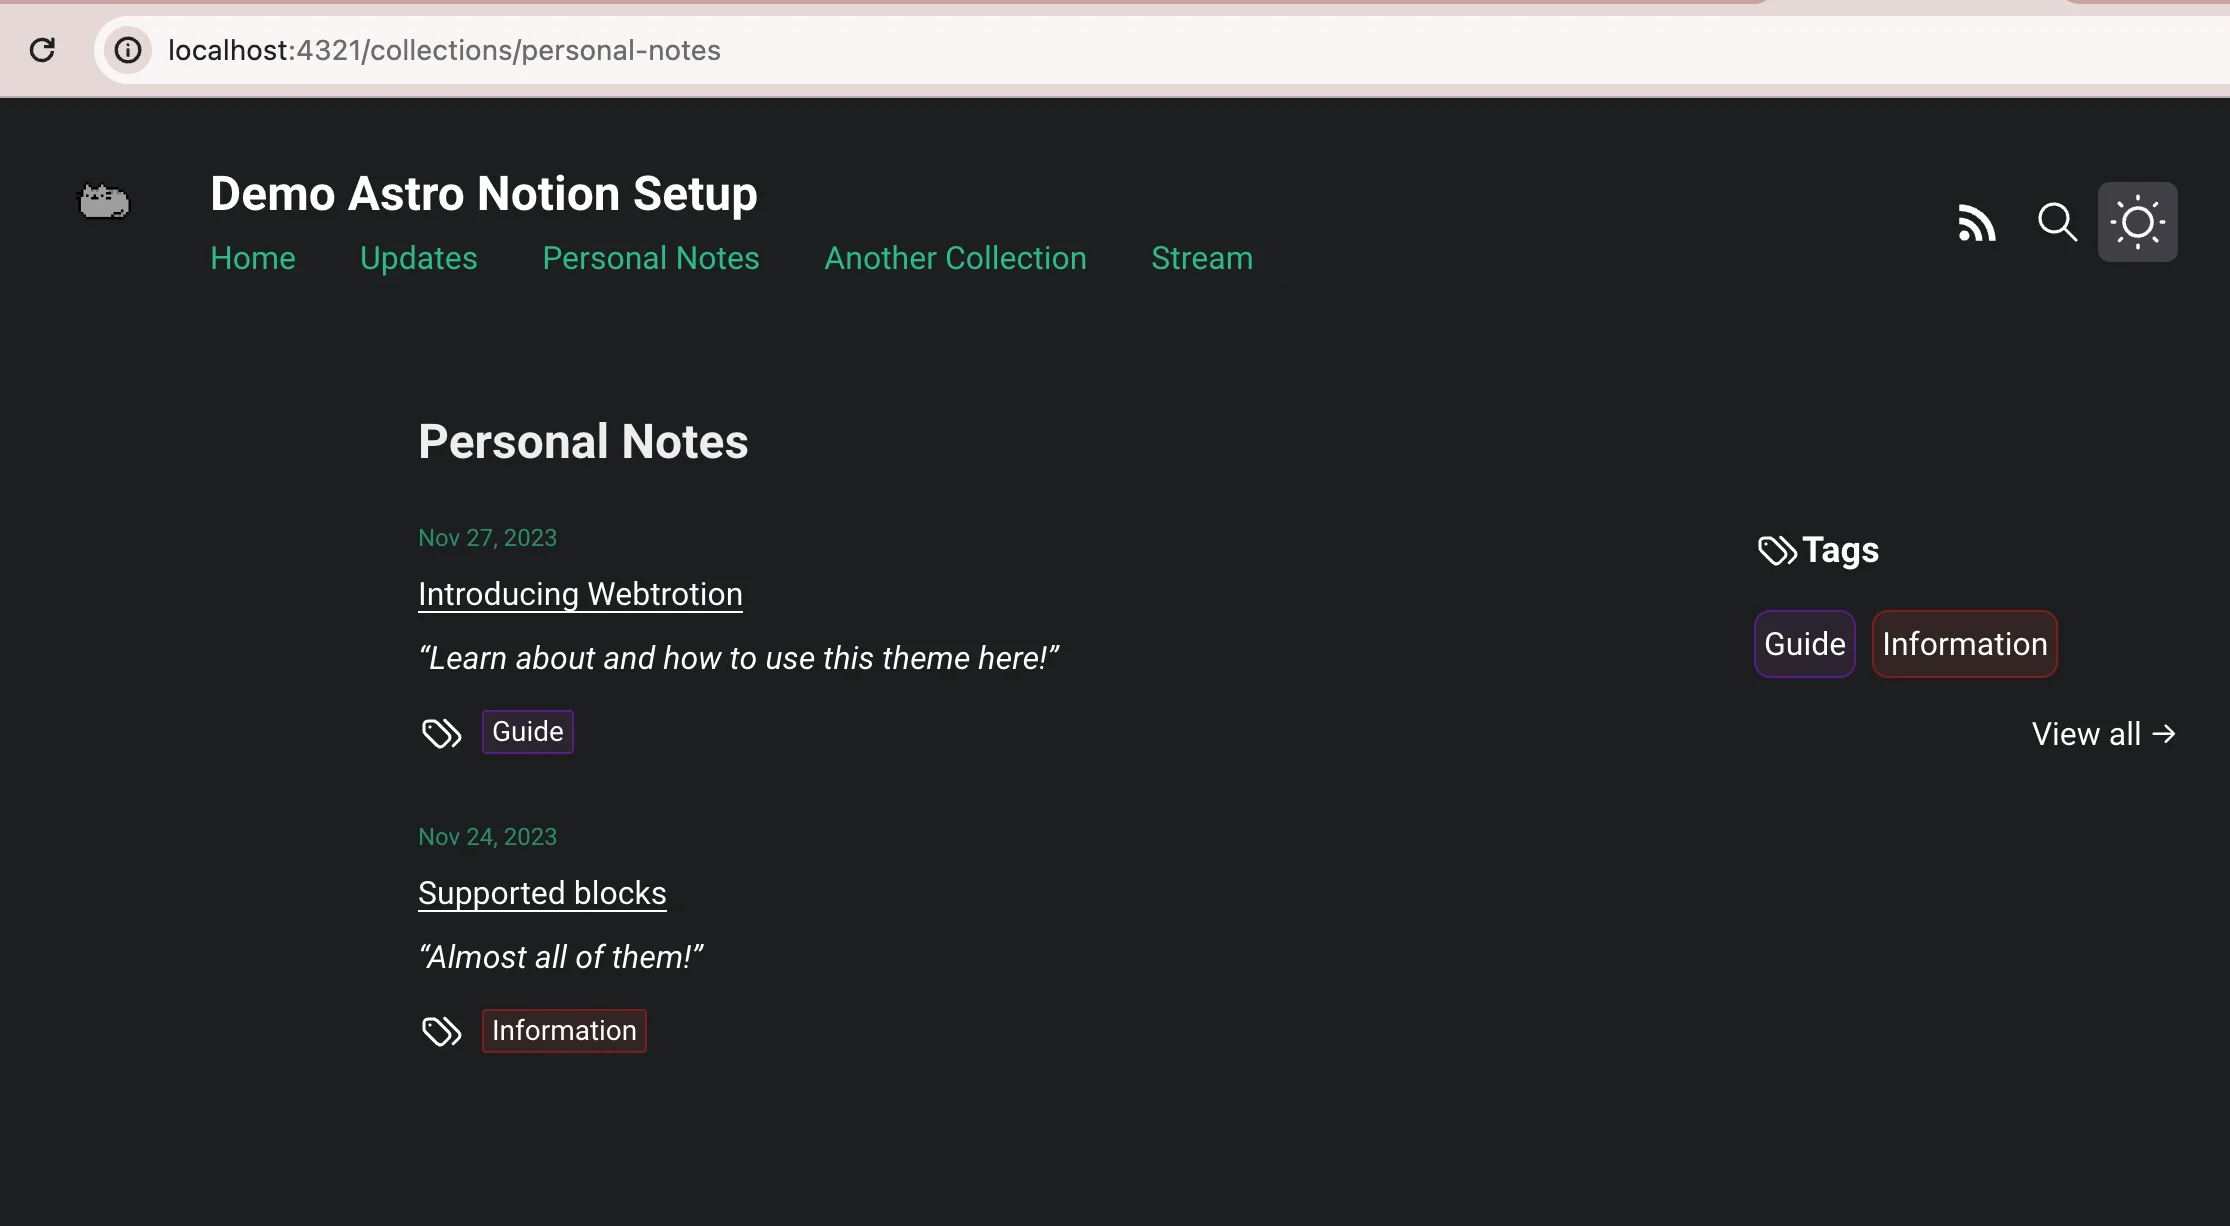This screenshot has height=1226, width=2230.
Task: Click the RSS feed icon
Action: 1976,222
